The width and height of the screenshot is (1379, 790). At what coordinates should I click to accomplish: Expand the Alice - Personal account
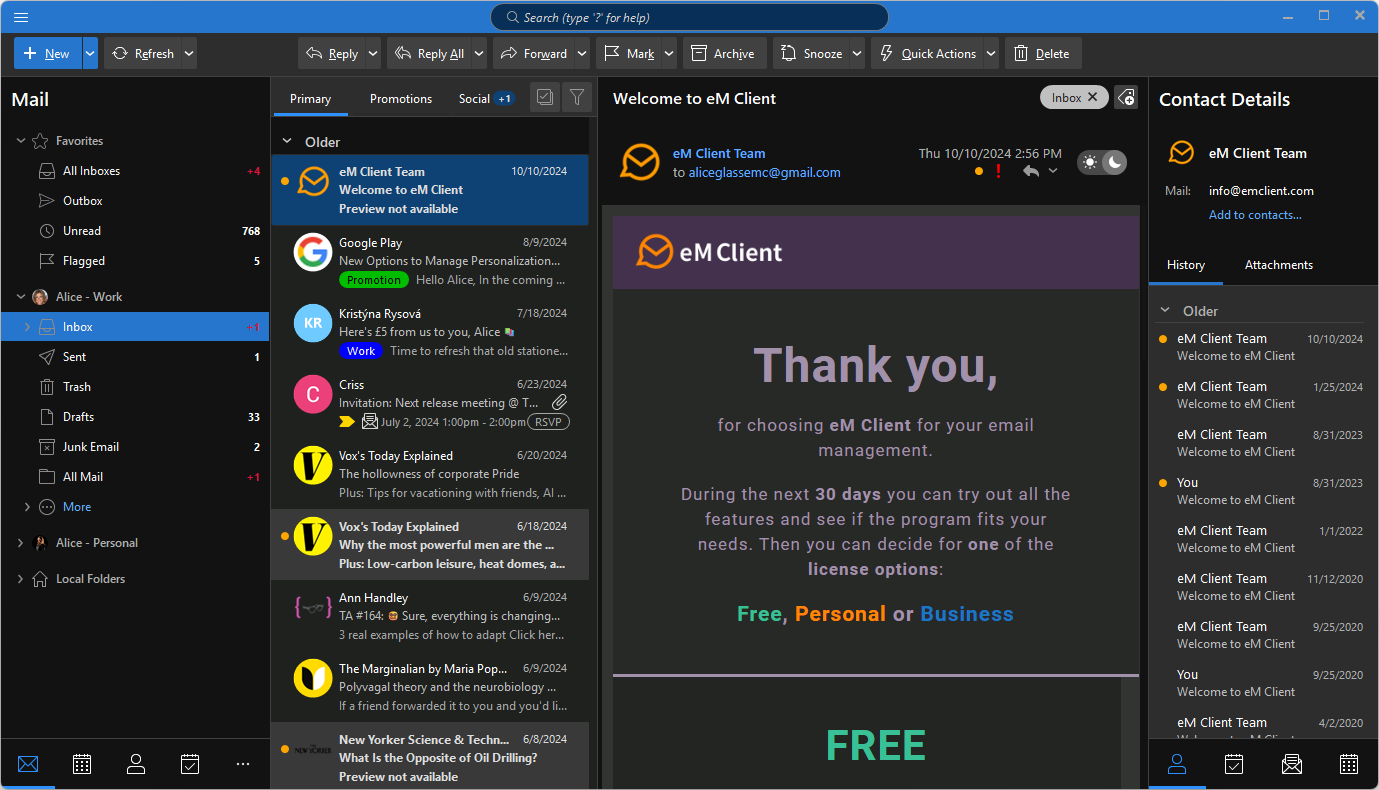pos(21,543)
